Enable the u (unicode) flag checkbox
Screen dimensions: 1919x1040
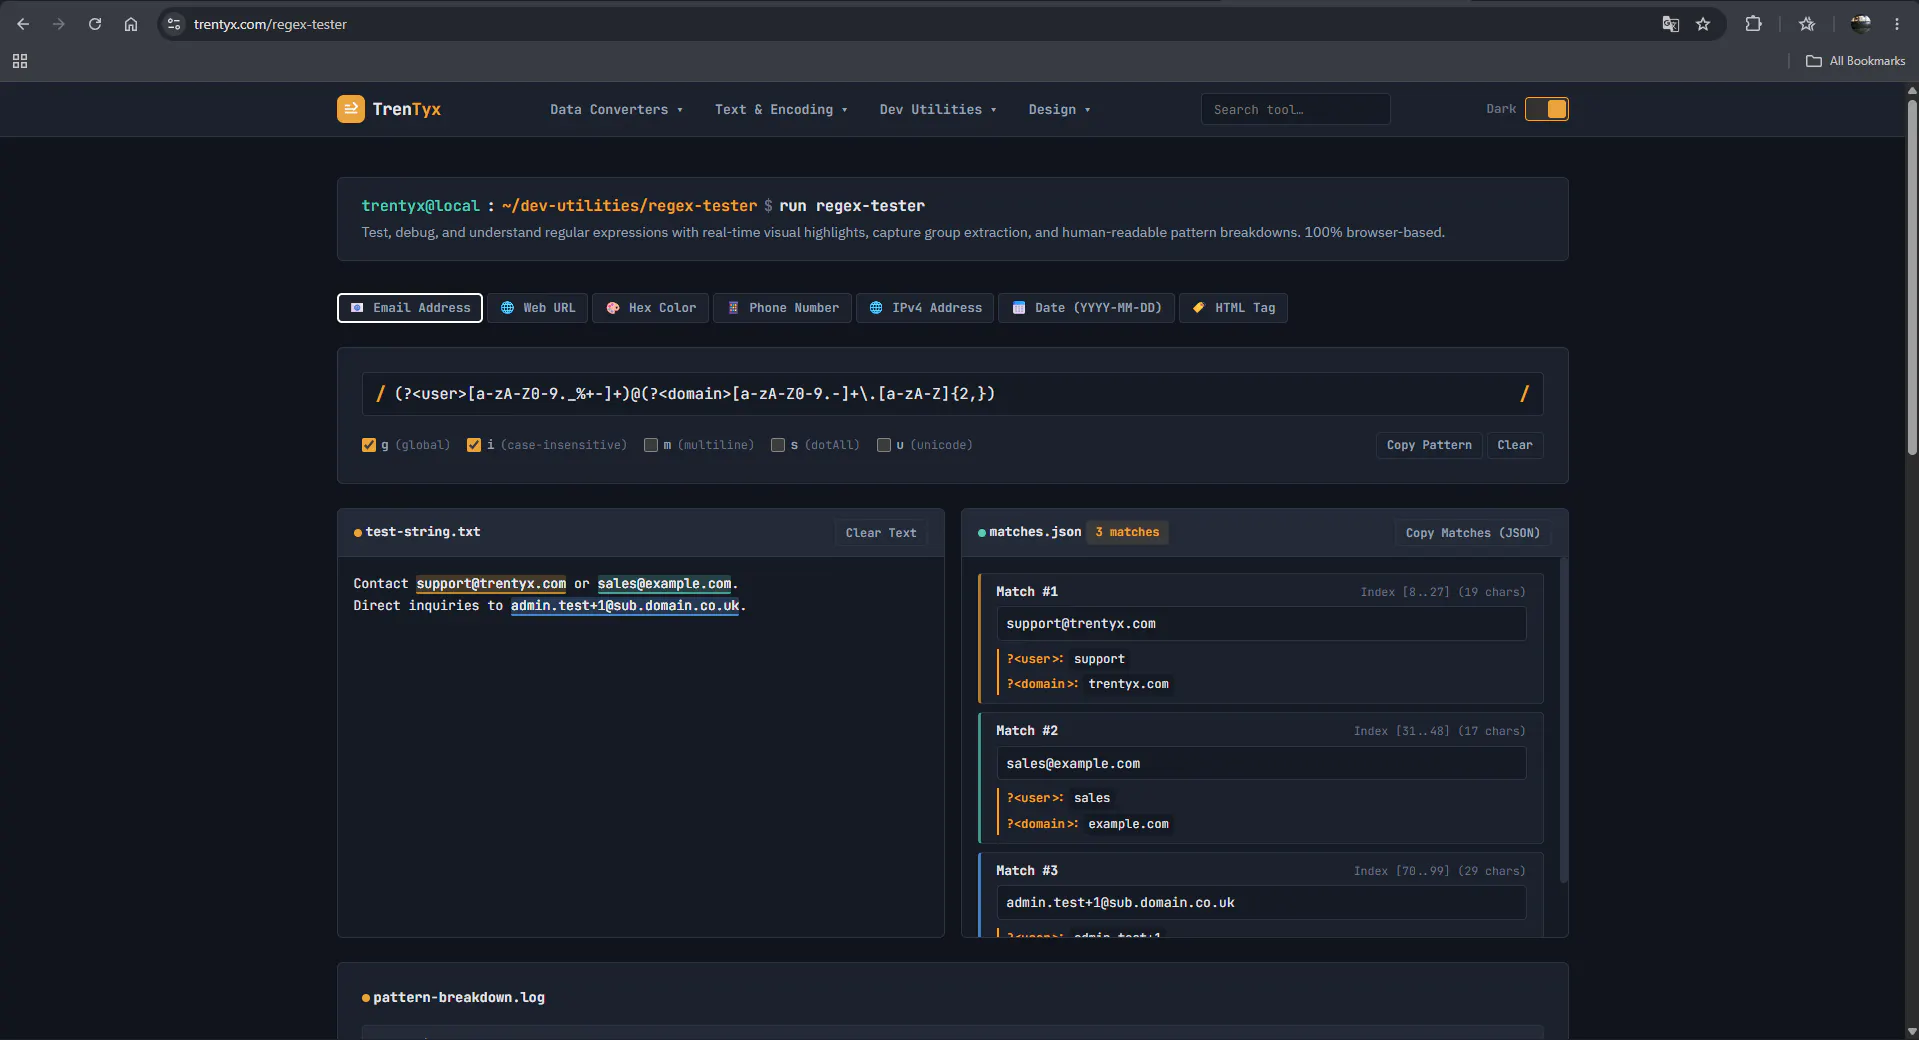884,445
